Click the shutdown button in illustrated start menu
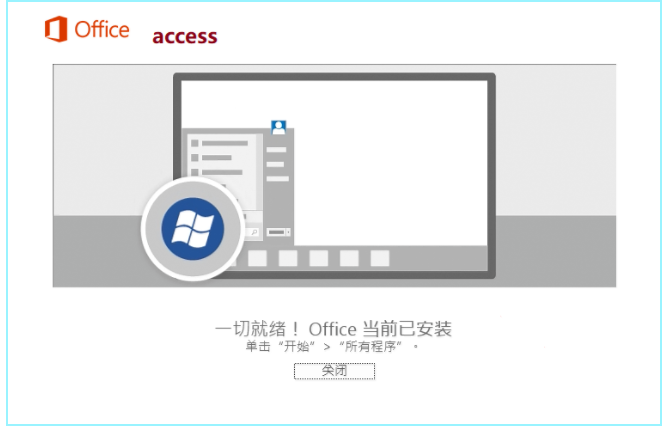The width and height of the screenshot is (665, 428). [278, 232]
